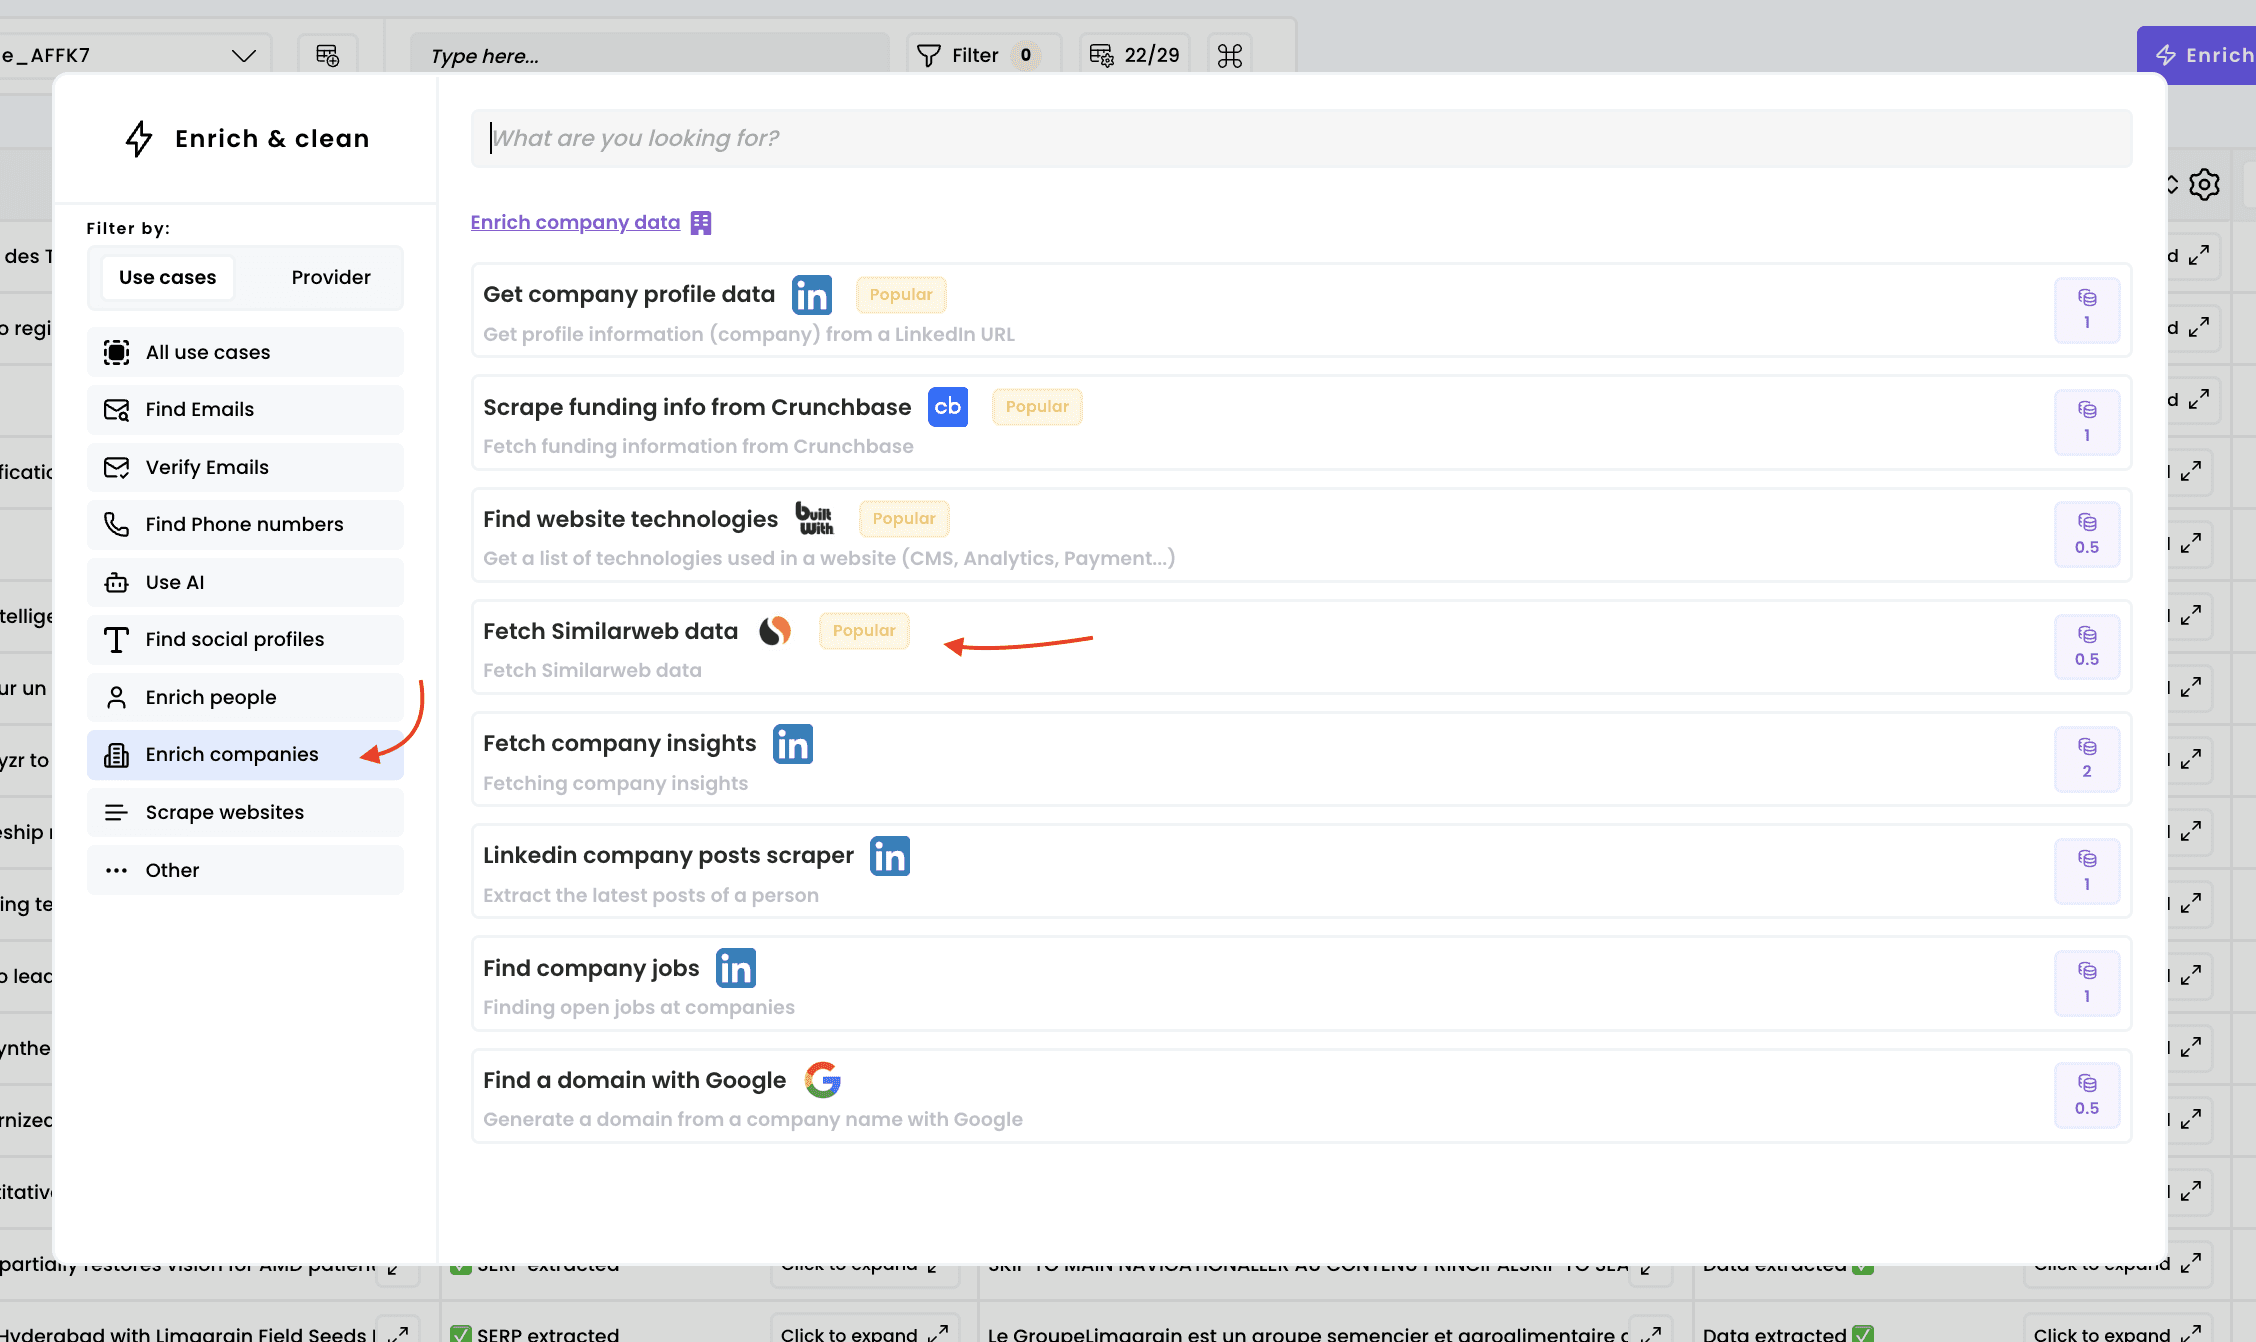Click the BuiltWith icon on website technologies
The image size is (2256, 1342).
[x=814, y=519]
